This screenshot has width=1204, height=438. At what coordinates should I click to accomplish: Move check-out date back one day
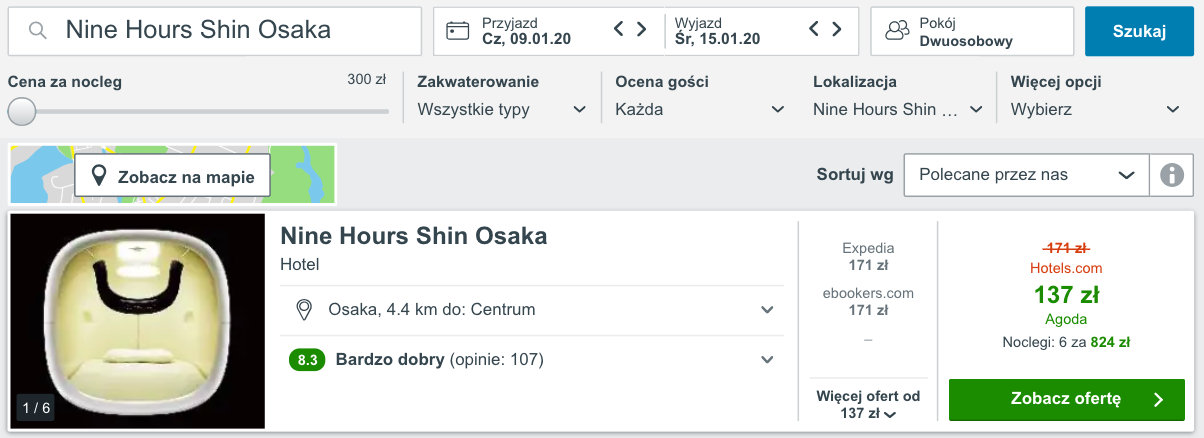tap(814, 29)
